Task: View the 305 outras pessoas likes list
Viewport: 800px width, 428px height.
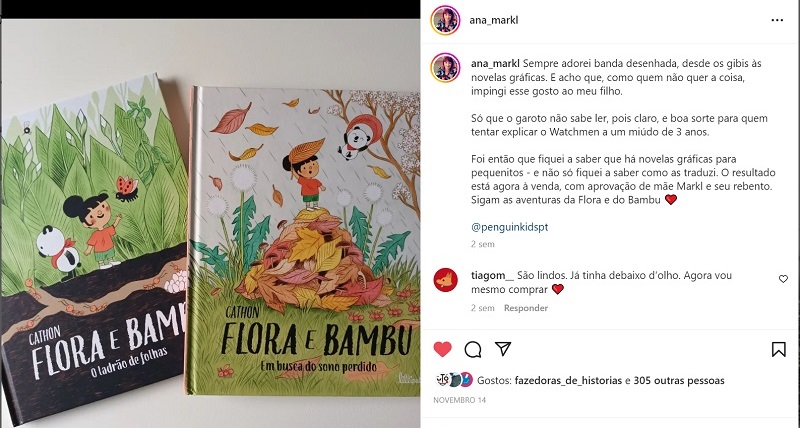Action: [679, 381]
